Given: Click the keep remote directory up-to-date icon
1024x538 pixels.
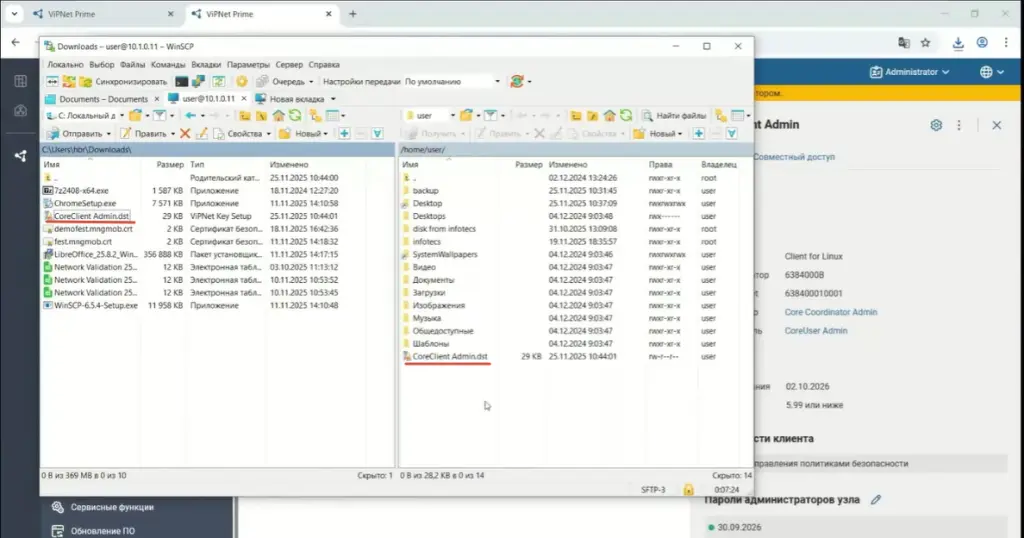Looking at the screenshot, I should point(219,82).
